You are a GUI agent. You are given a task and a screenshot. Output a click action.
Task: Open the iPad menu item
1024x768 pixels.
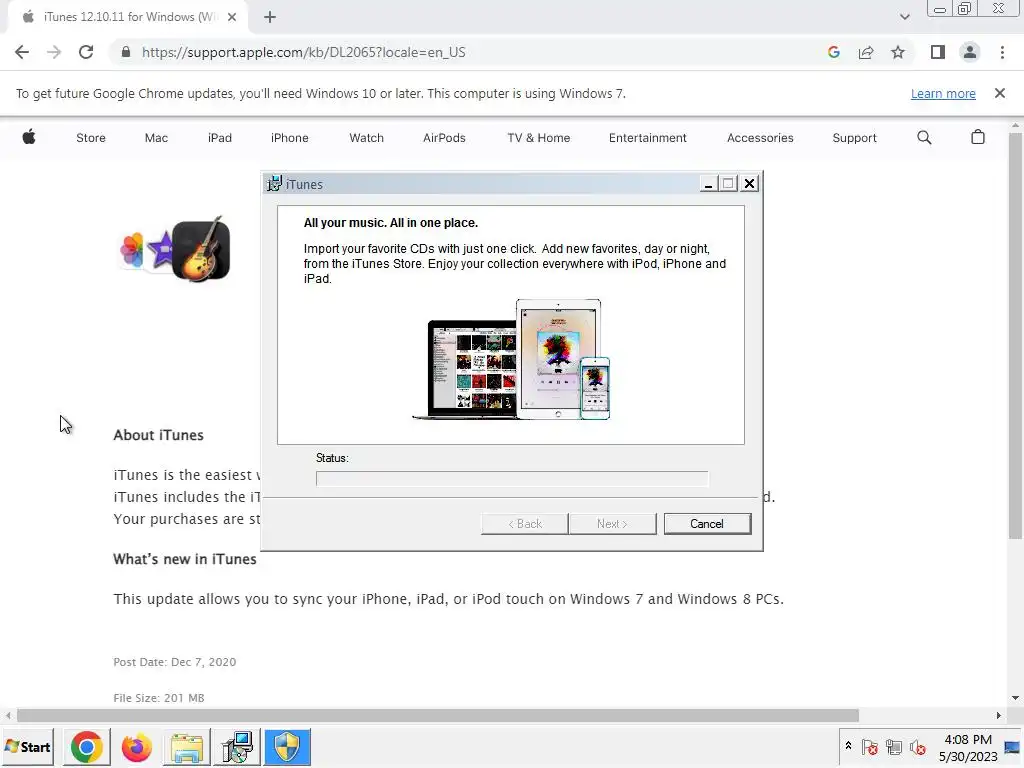coord(219,138)
